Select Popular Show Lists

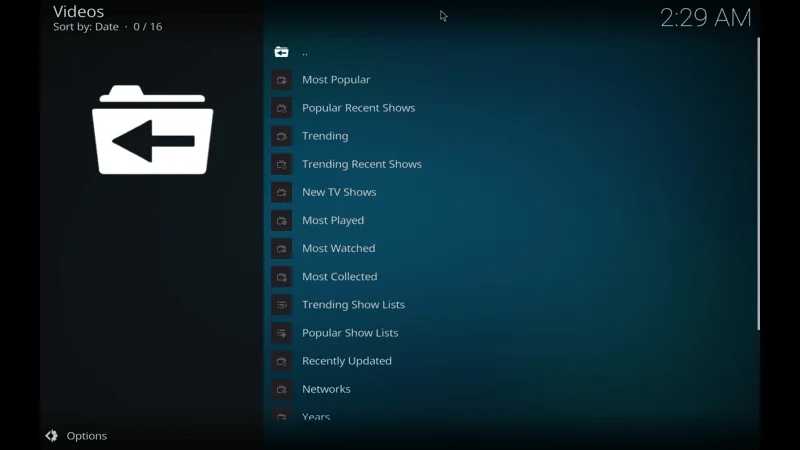pyautogui.click(x=350, y=333)
